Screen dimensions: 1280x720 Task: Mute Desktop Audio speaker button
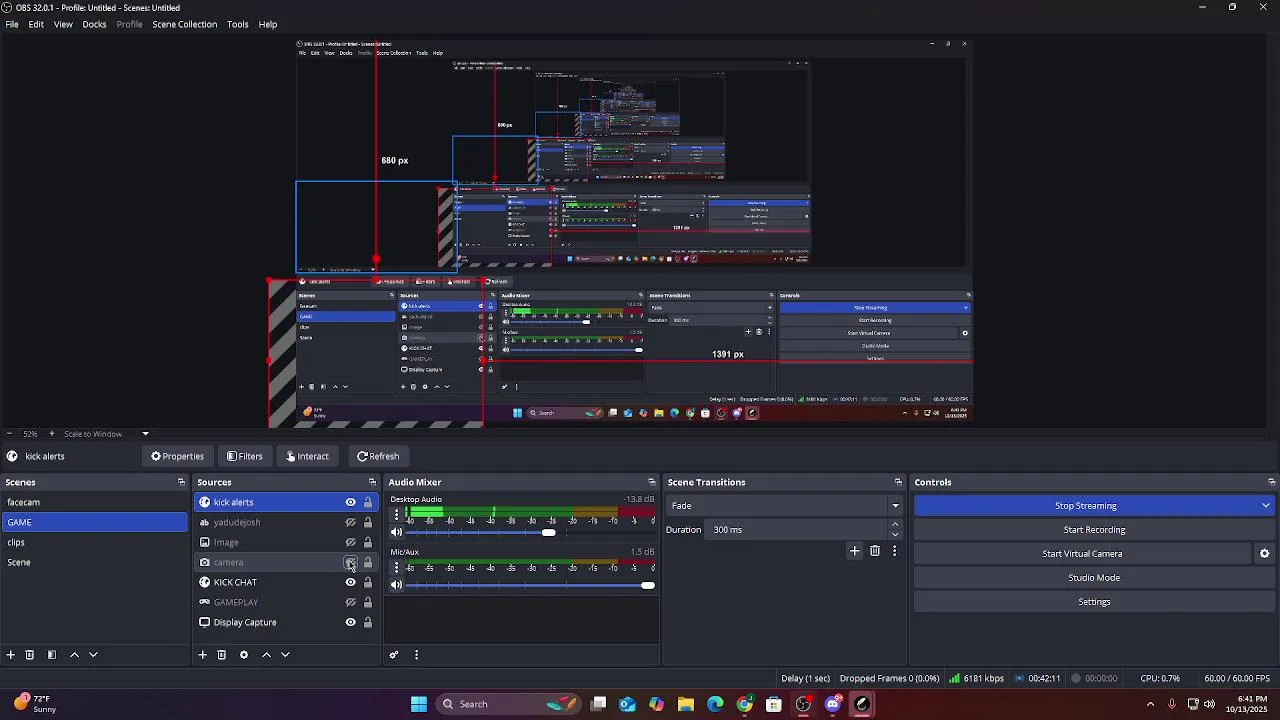[x=396, y=532]
